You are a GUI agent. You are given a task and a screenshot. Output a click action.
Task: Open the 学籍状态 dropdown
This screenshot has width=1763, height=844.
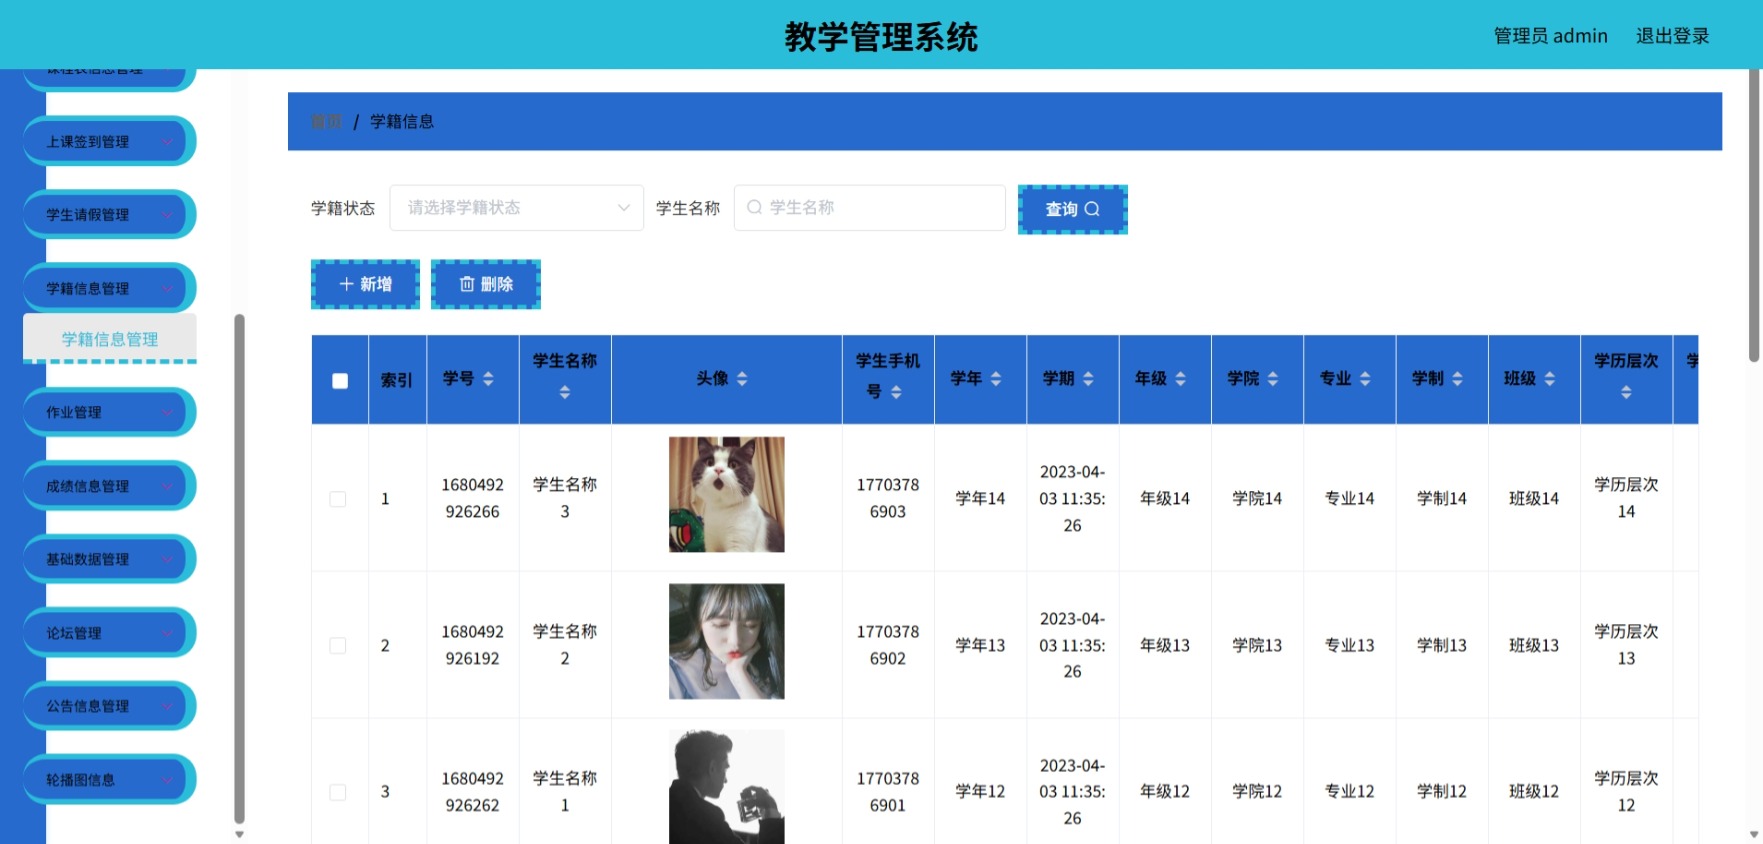click(x=516, y=208)
